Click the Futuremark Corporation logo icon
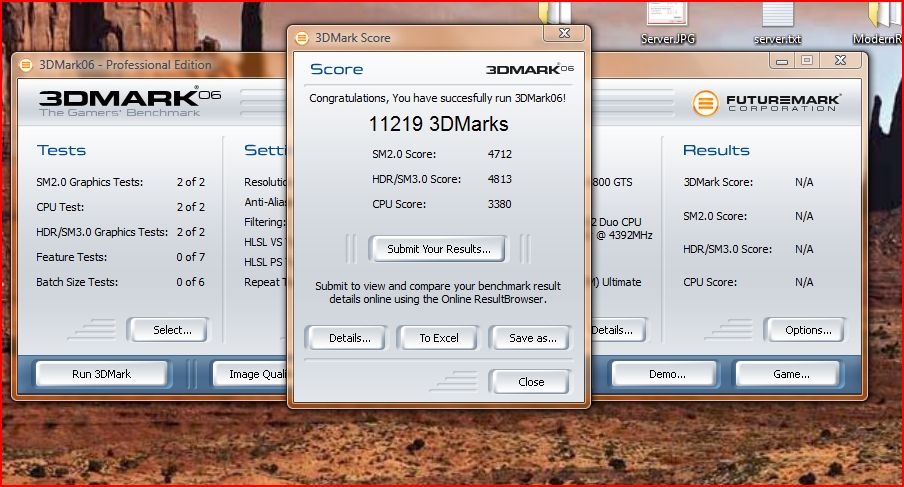 click(x=705, y=104)
